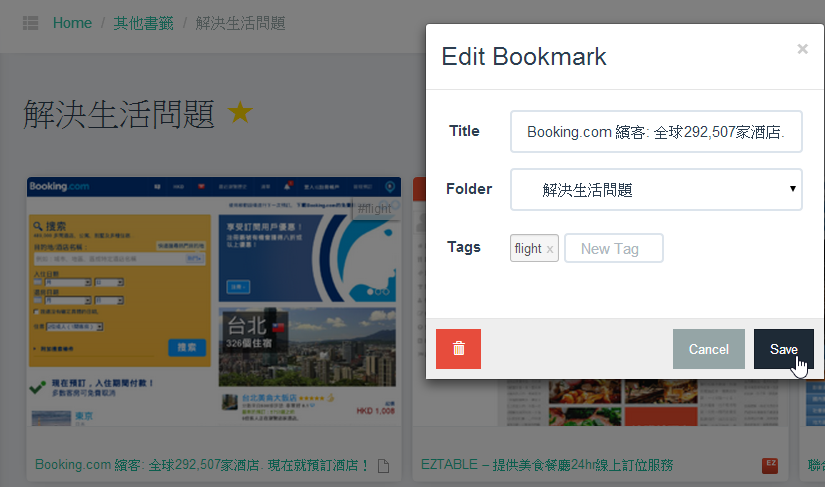The width and height of the screenshot is (825, 487).
Task: Click the 解決生活問題 page heading
Action: coord(119,114)
